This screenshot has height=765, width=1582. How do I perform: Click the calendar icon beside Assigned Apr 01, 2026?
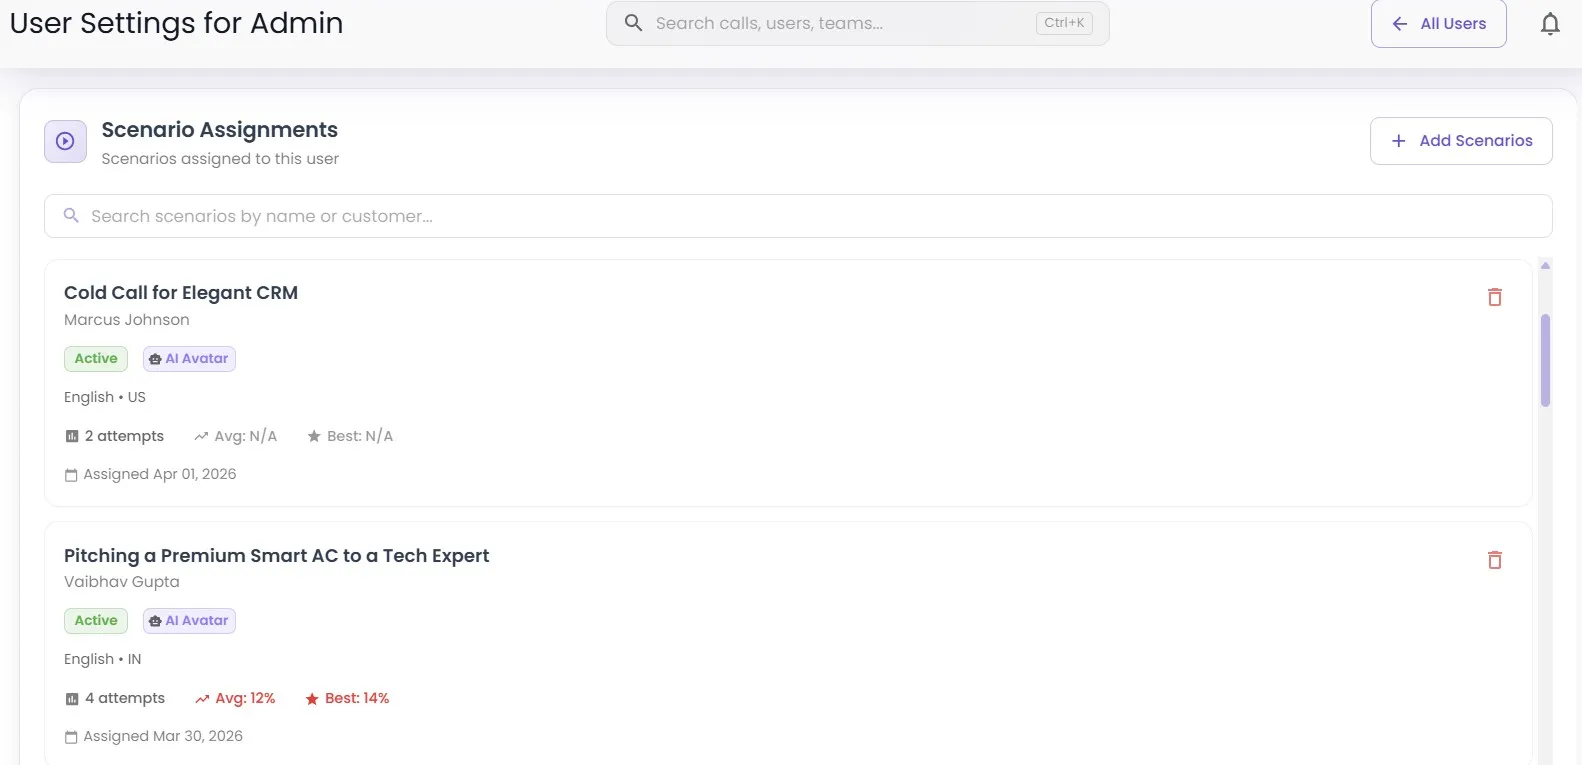[x=71, y=475]
